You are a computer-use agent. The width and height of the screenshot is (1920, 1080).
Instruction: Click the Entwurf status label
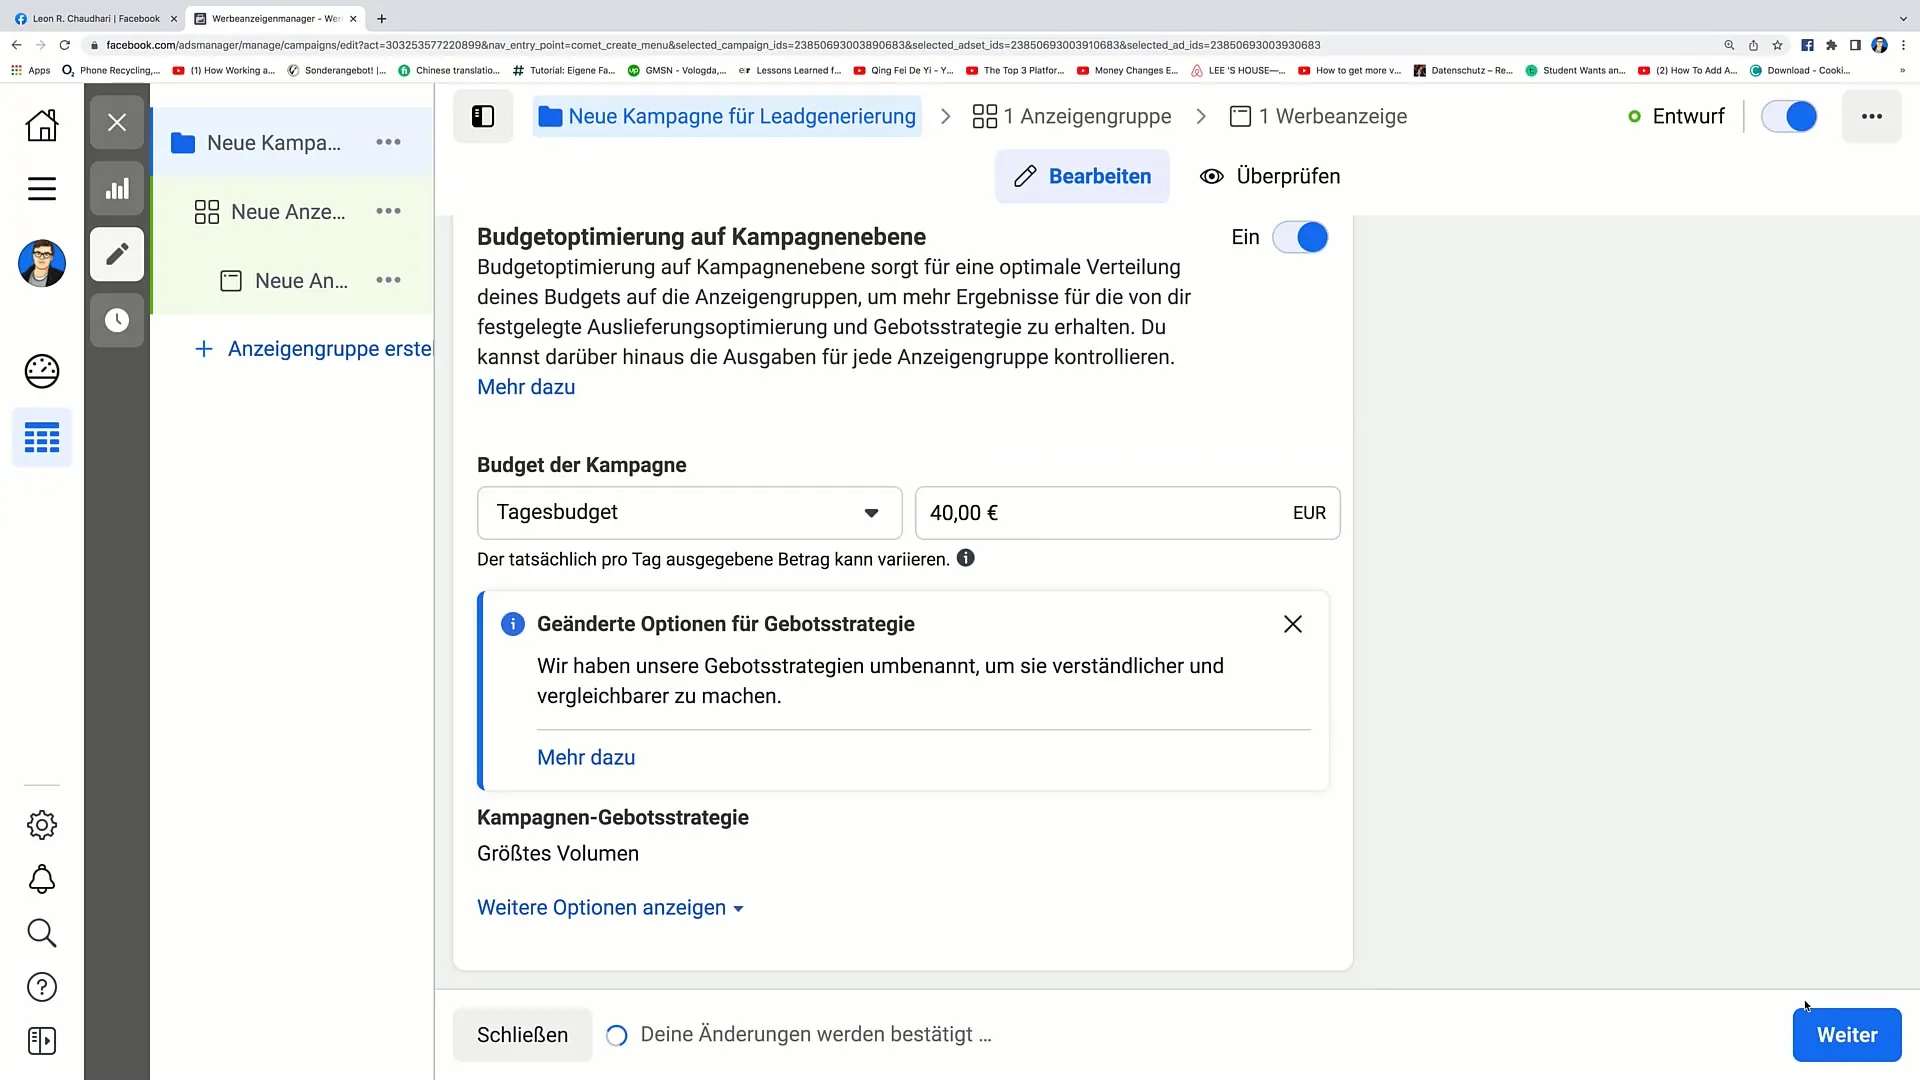click(1688, 117)
